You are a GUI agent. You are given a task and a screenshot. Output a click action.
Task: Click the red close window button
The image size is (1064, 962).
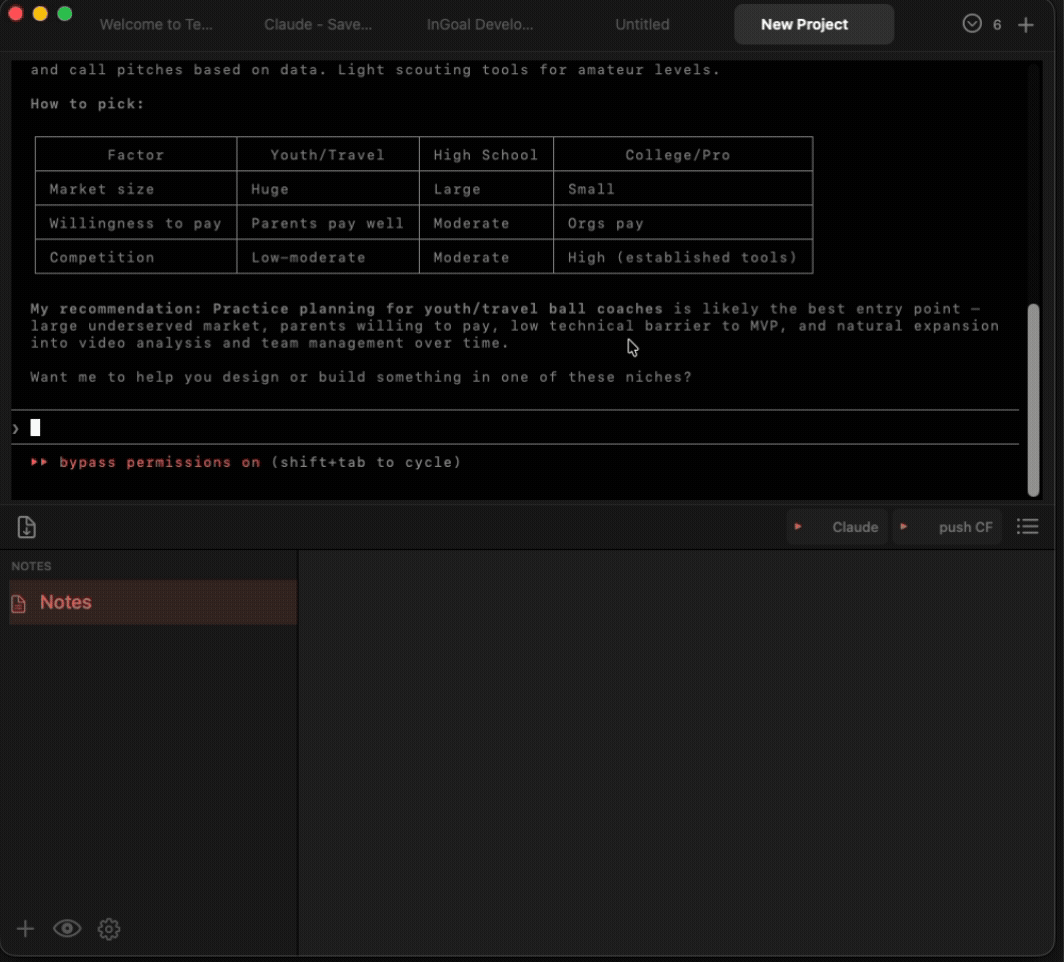point(15,14)
